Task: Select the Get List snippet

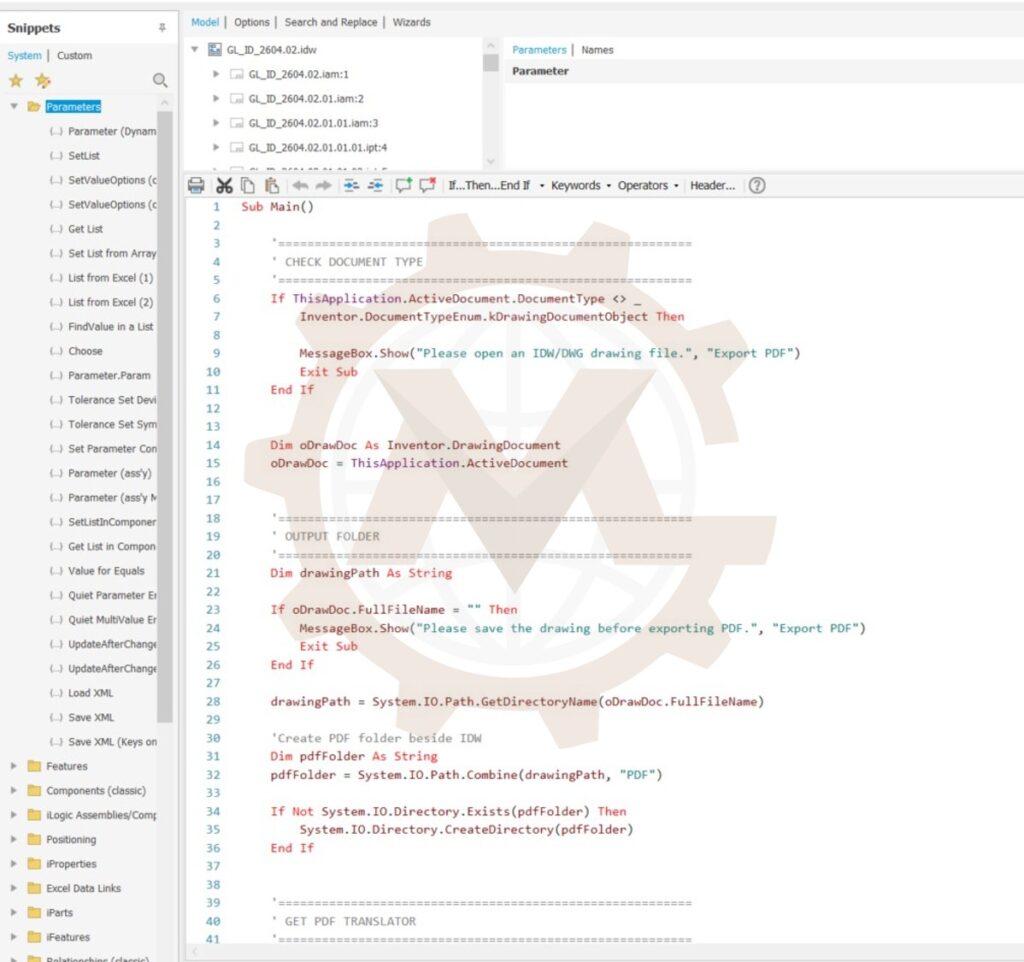Action: coord(86,229)
